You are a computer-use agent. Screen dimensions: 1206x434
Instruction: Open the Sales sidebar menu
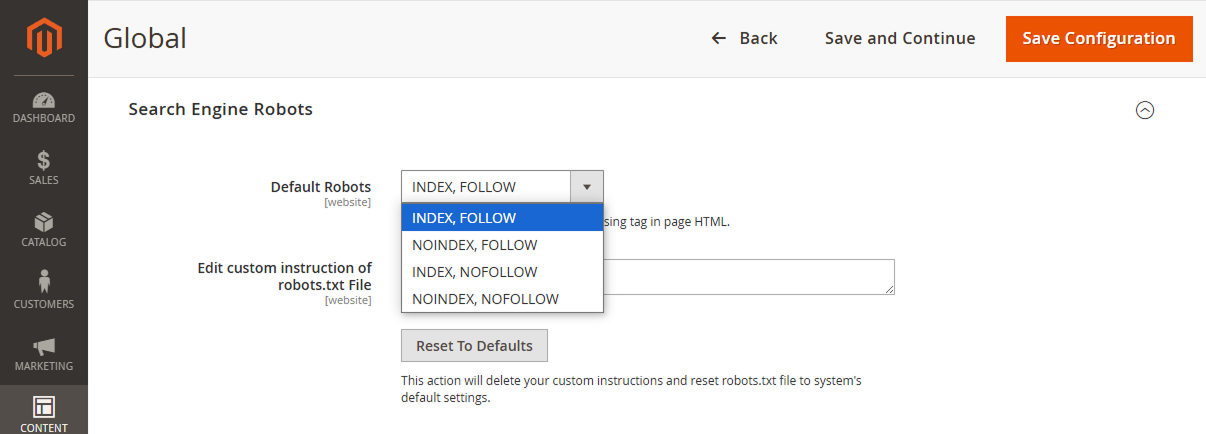(x=43, y=169)
